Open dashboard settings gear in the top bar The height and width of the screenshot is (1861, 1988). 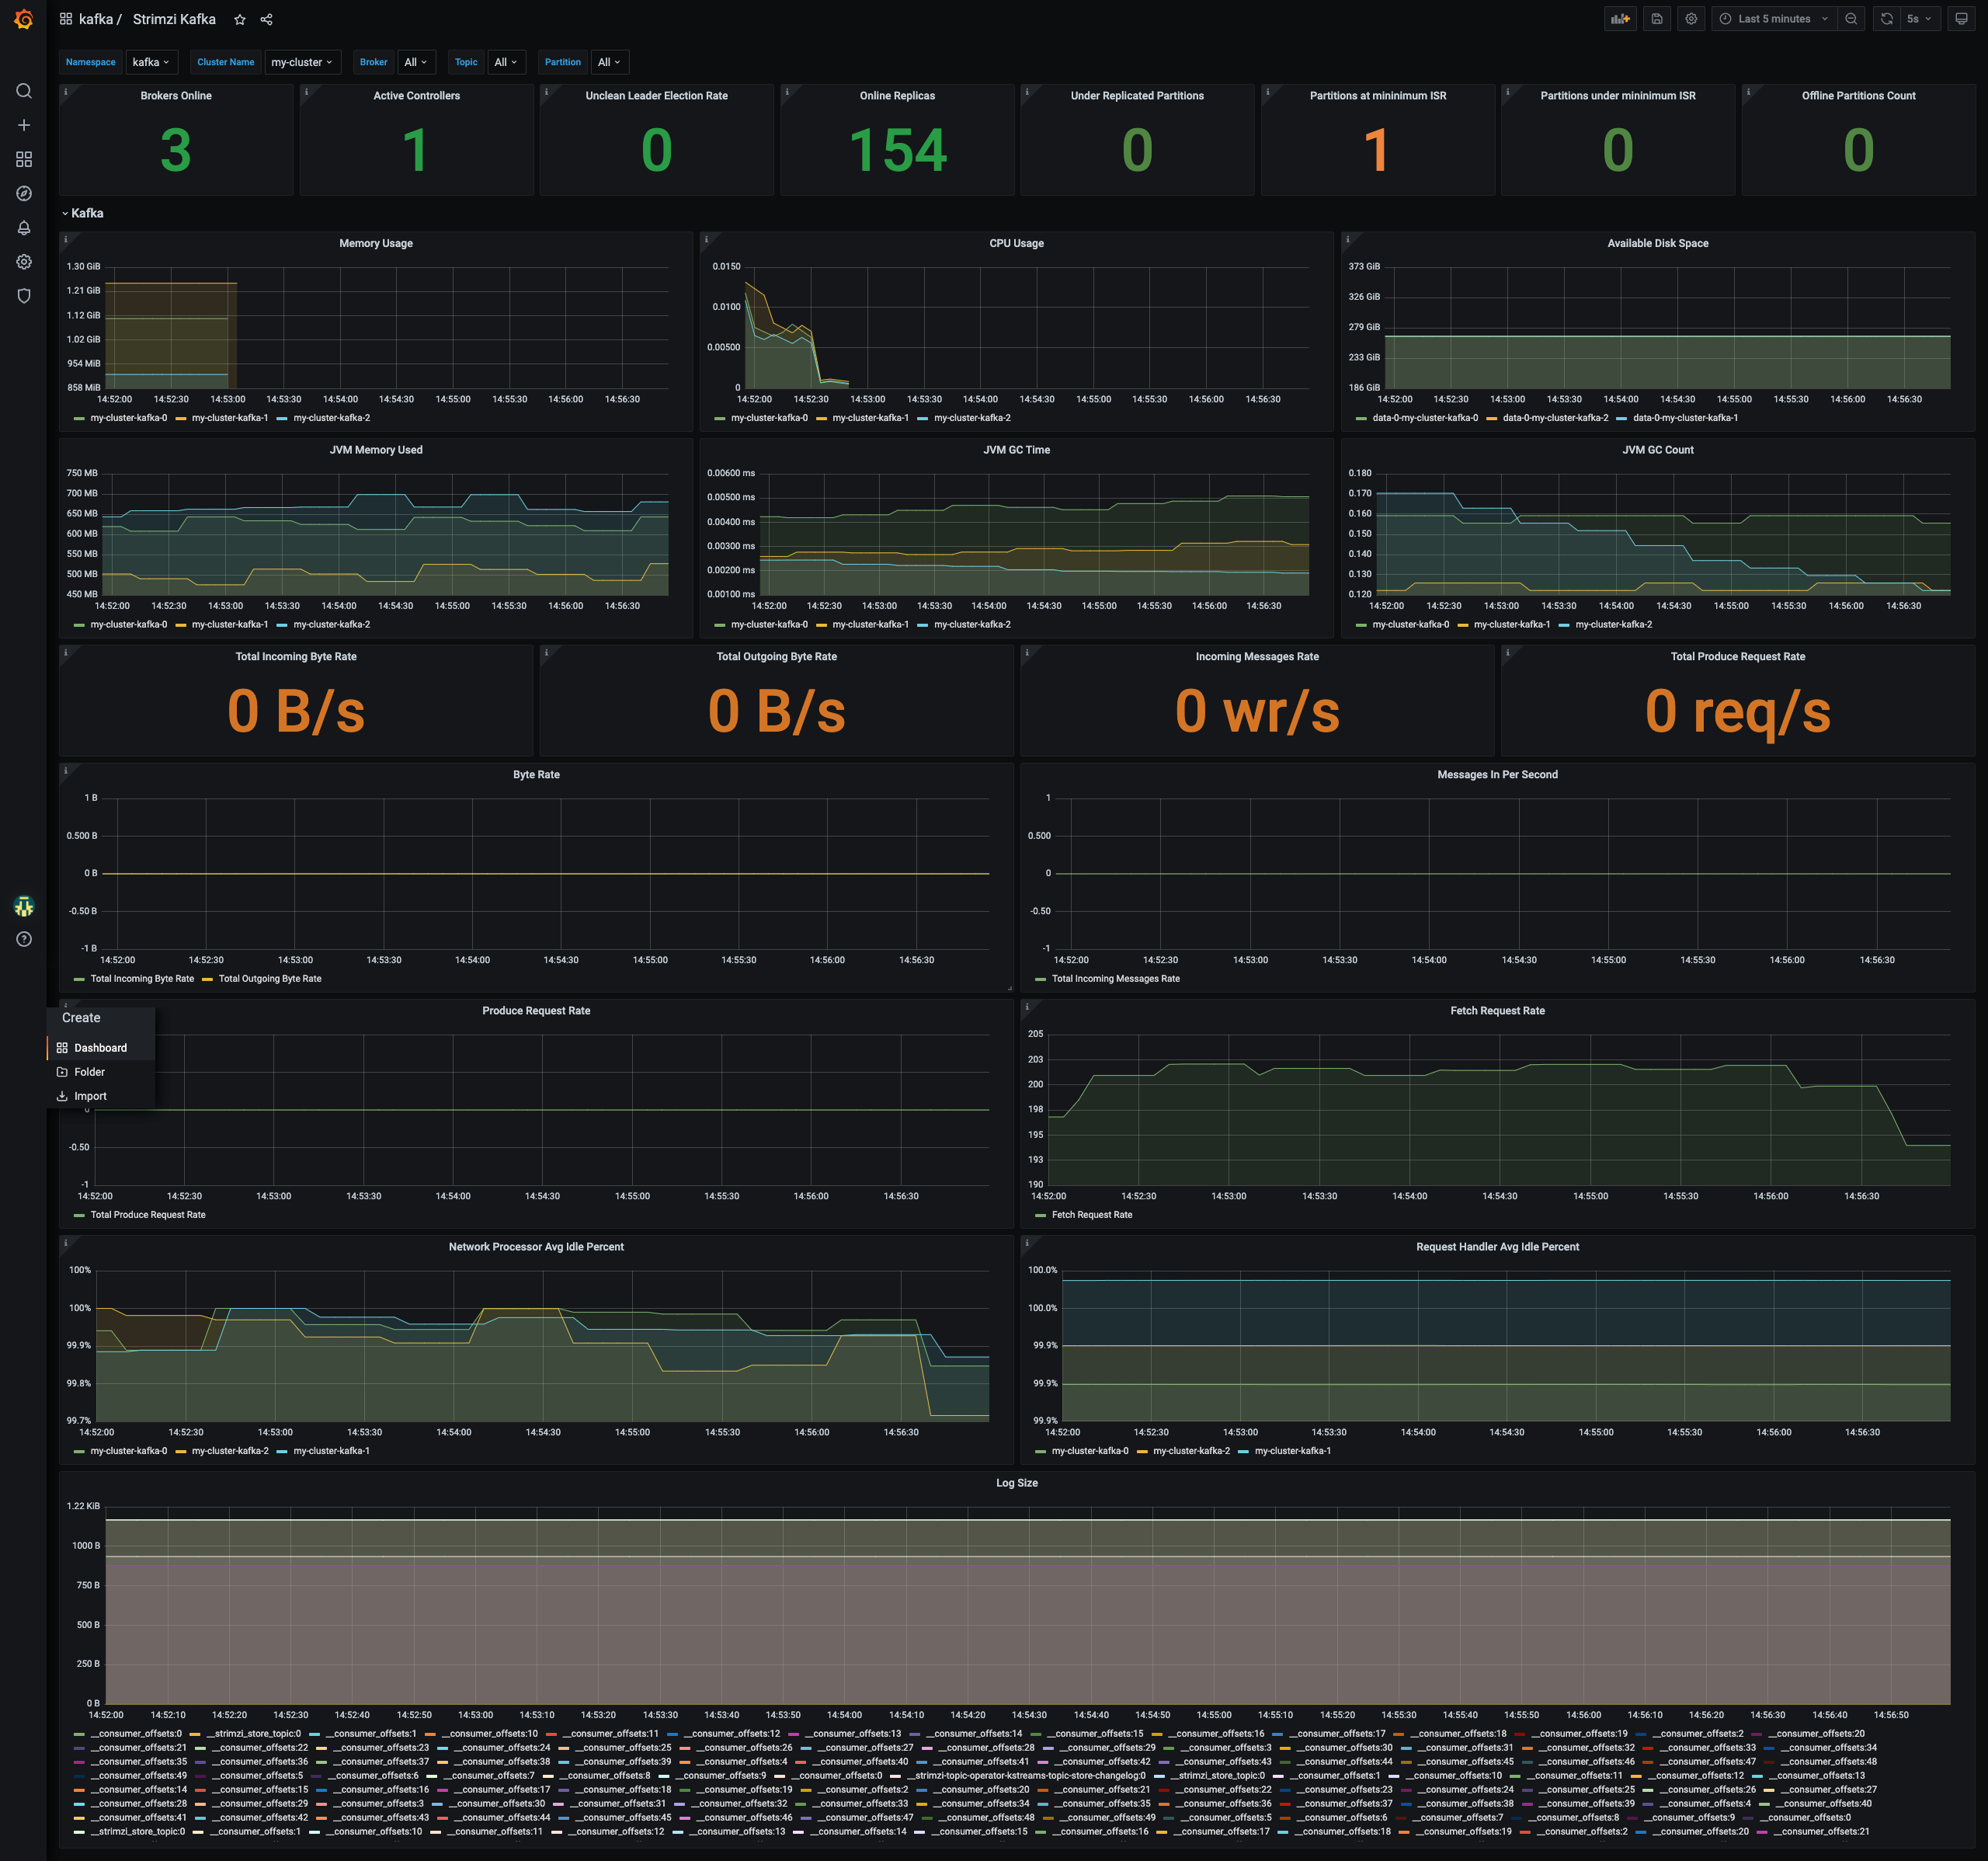tap(1691, 19)
